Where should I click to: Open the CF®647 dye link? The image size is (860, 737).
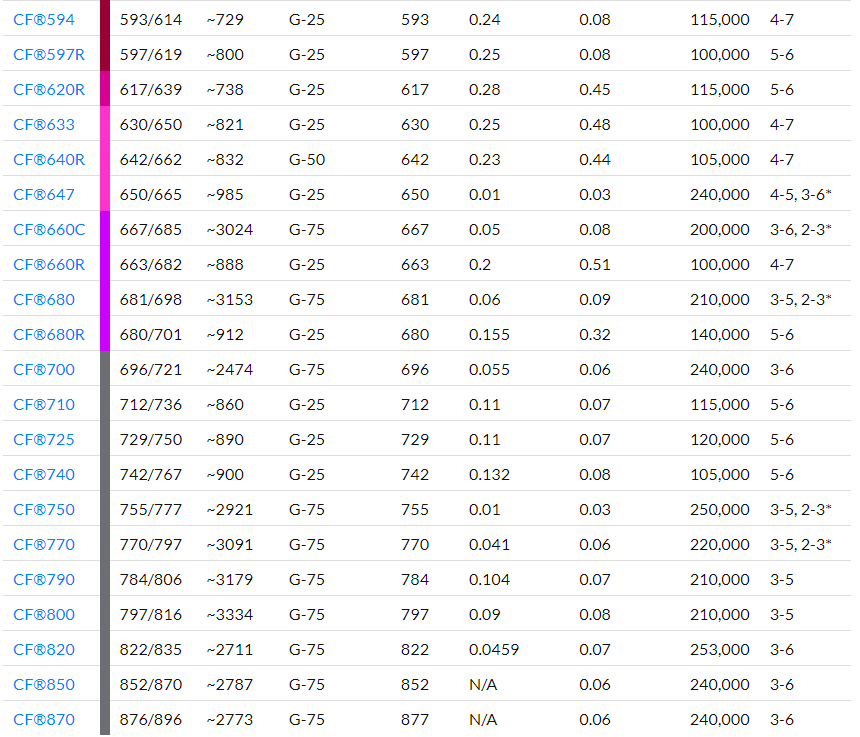[x=44, y=195]
